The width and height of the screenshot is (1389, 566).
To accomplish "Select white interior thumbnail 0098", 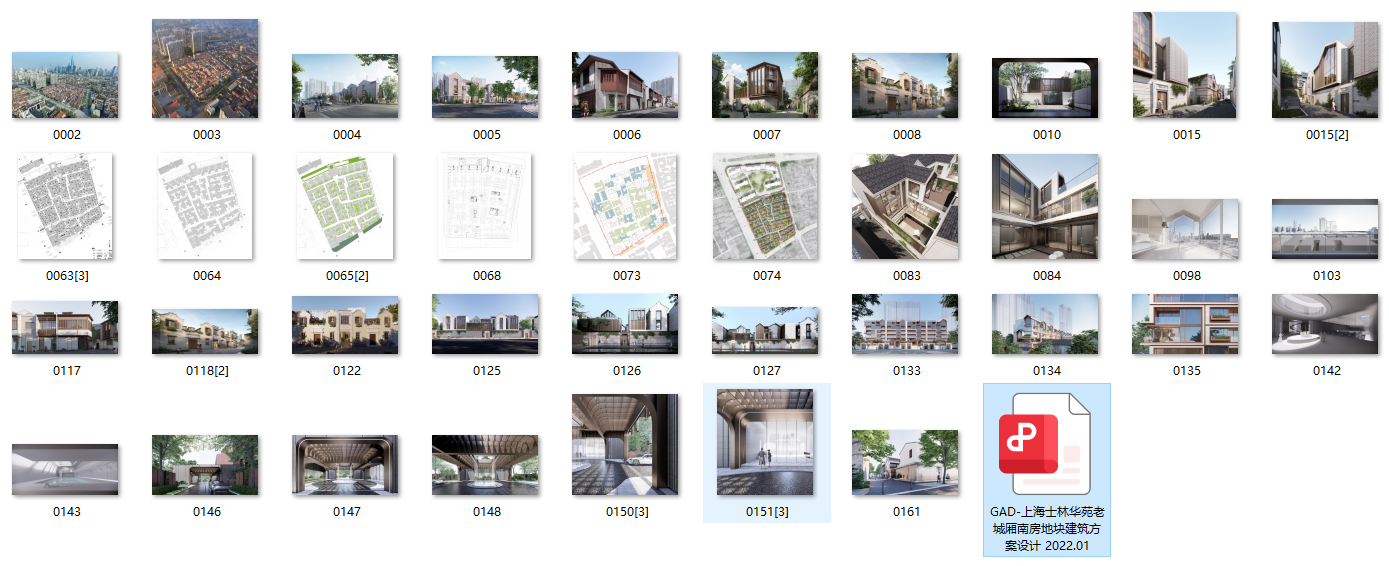I will point(1185,229).
